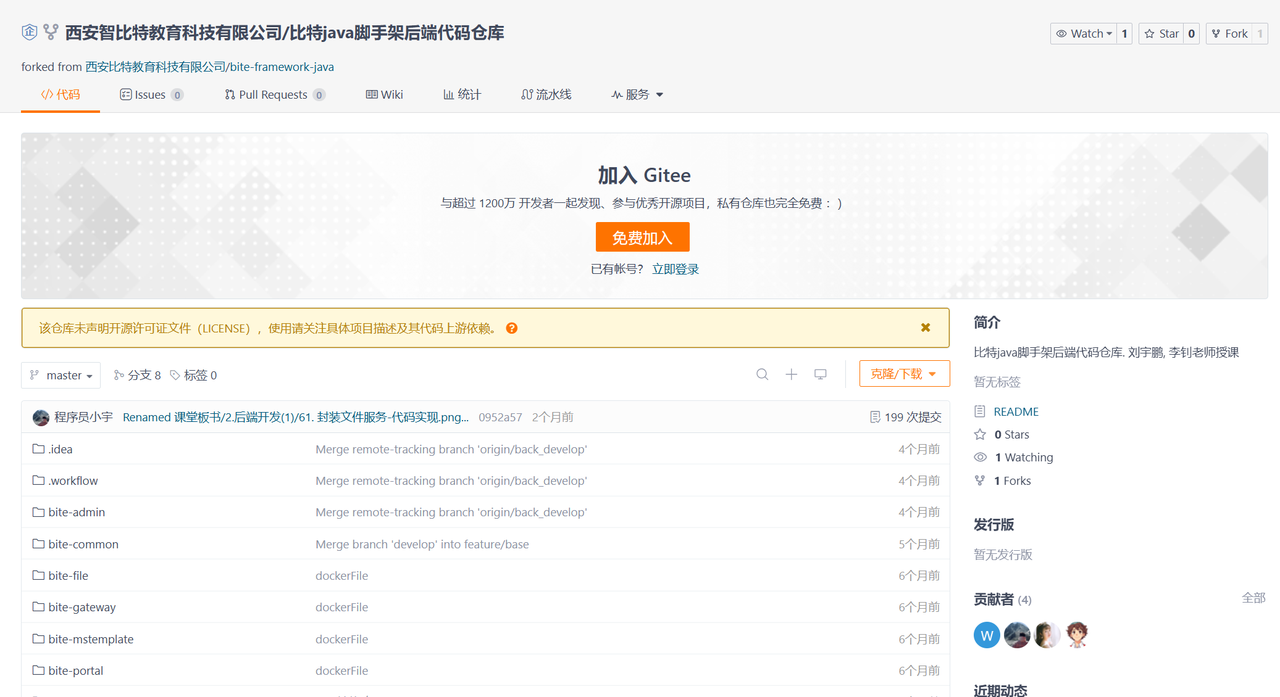Open the bite-gateway folder

pyautogui.click(x=82, y=607)
